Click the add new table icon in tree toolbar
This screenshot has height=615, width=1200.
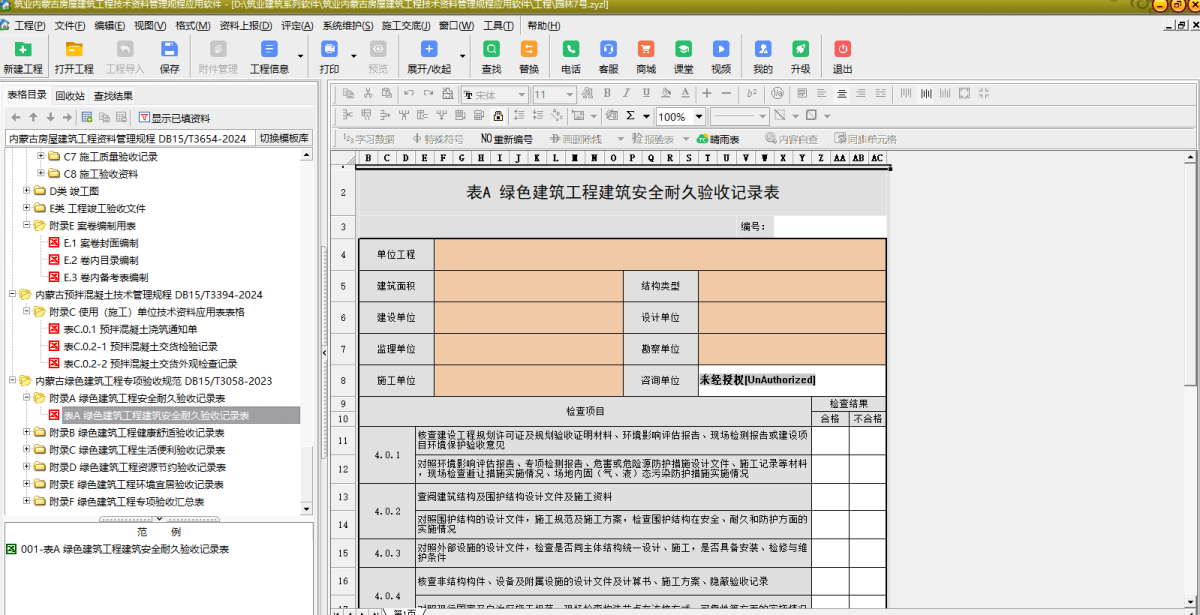click(x=87, y=118)
